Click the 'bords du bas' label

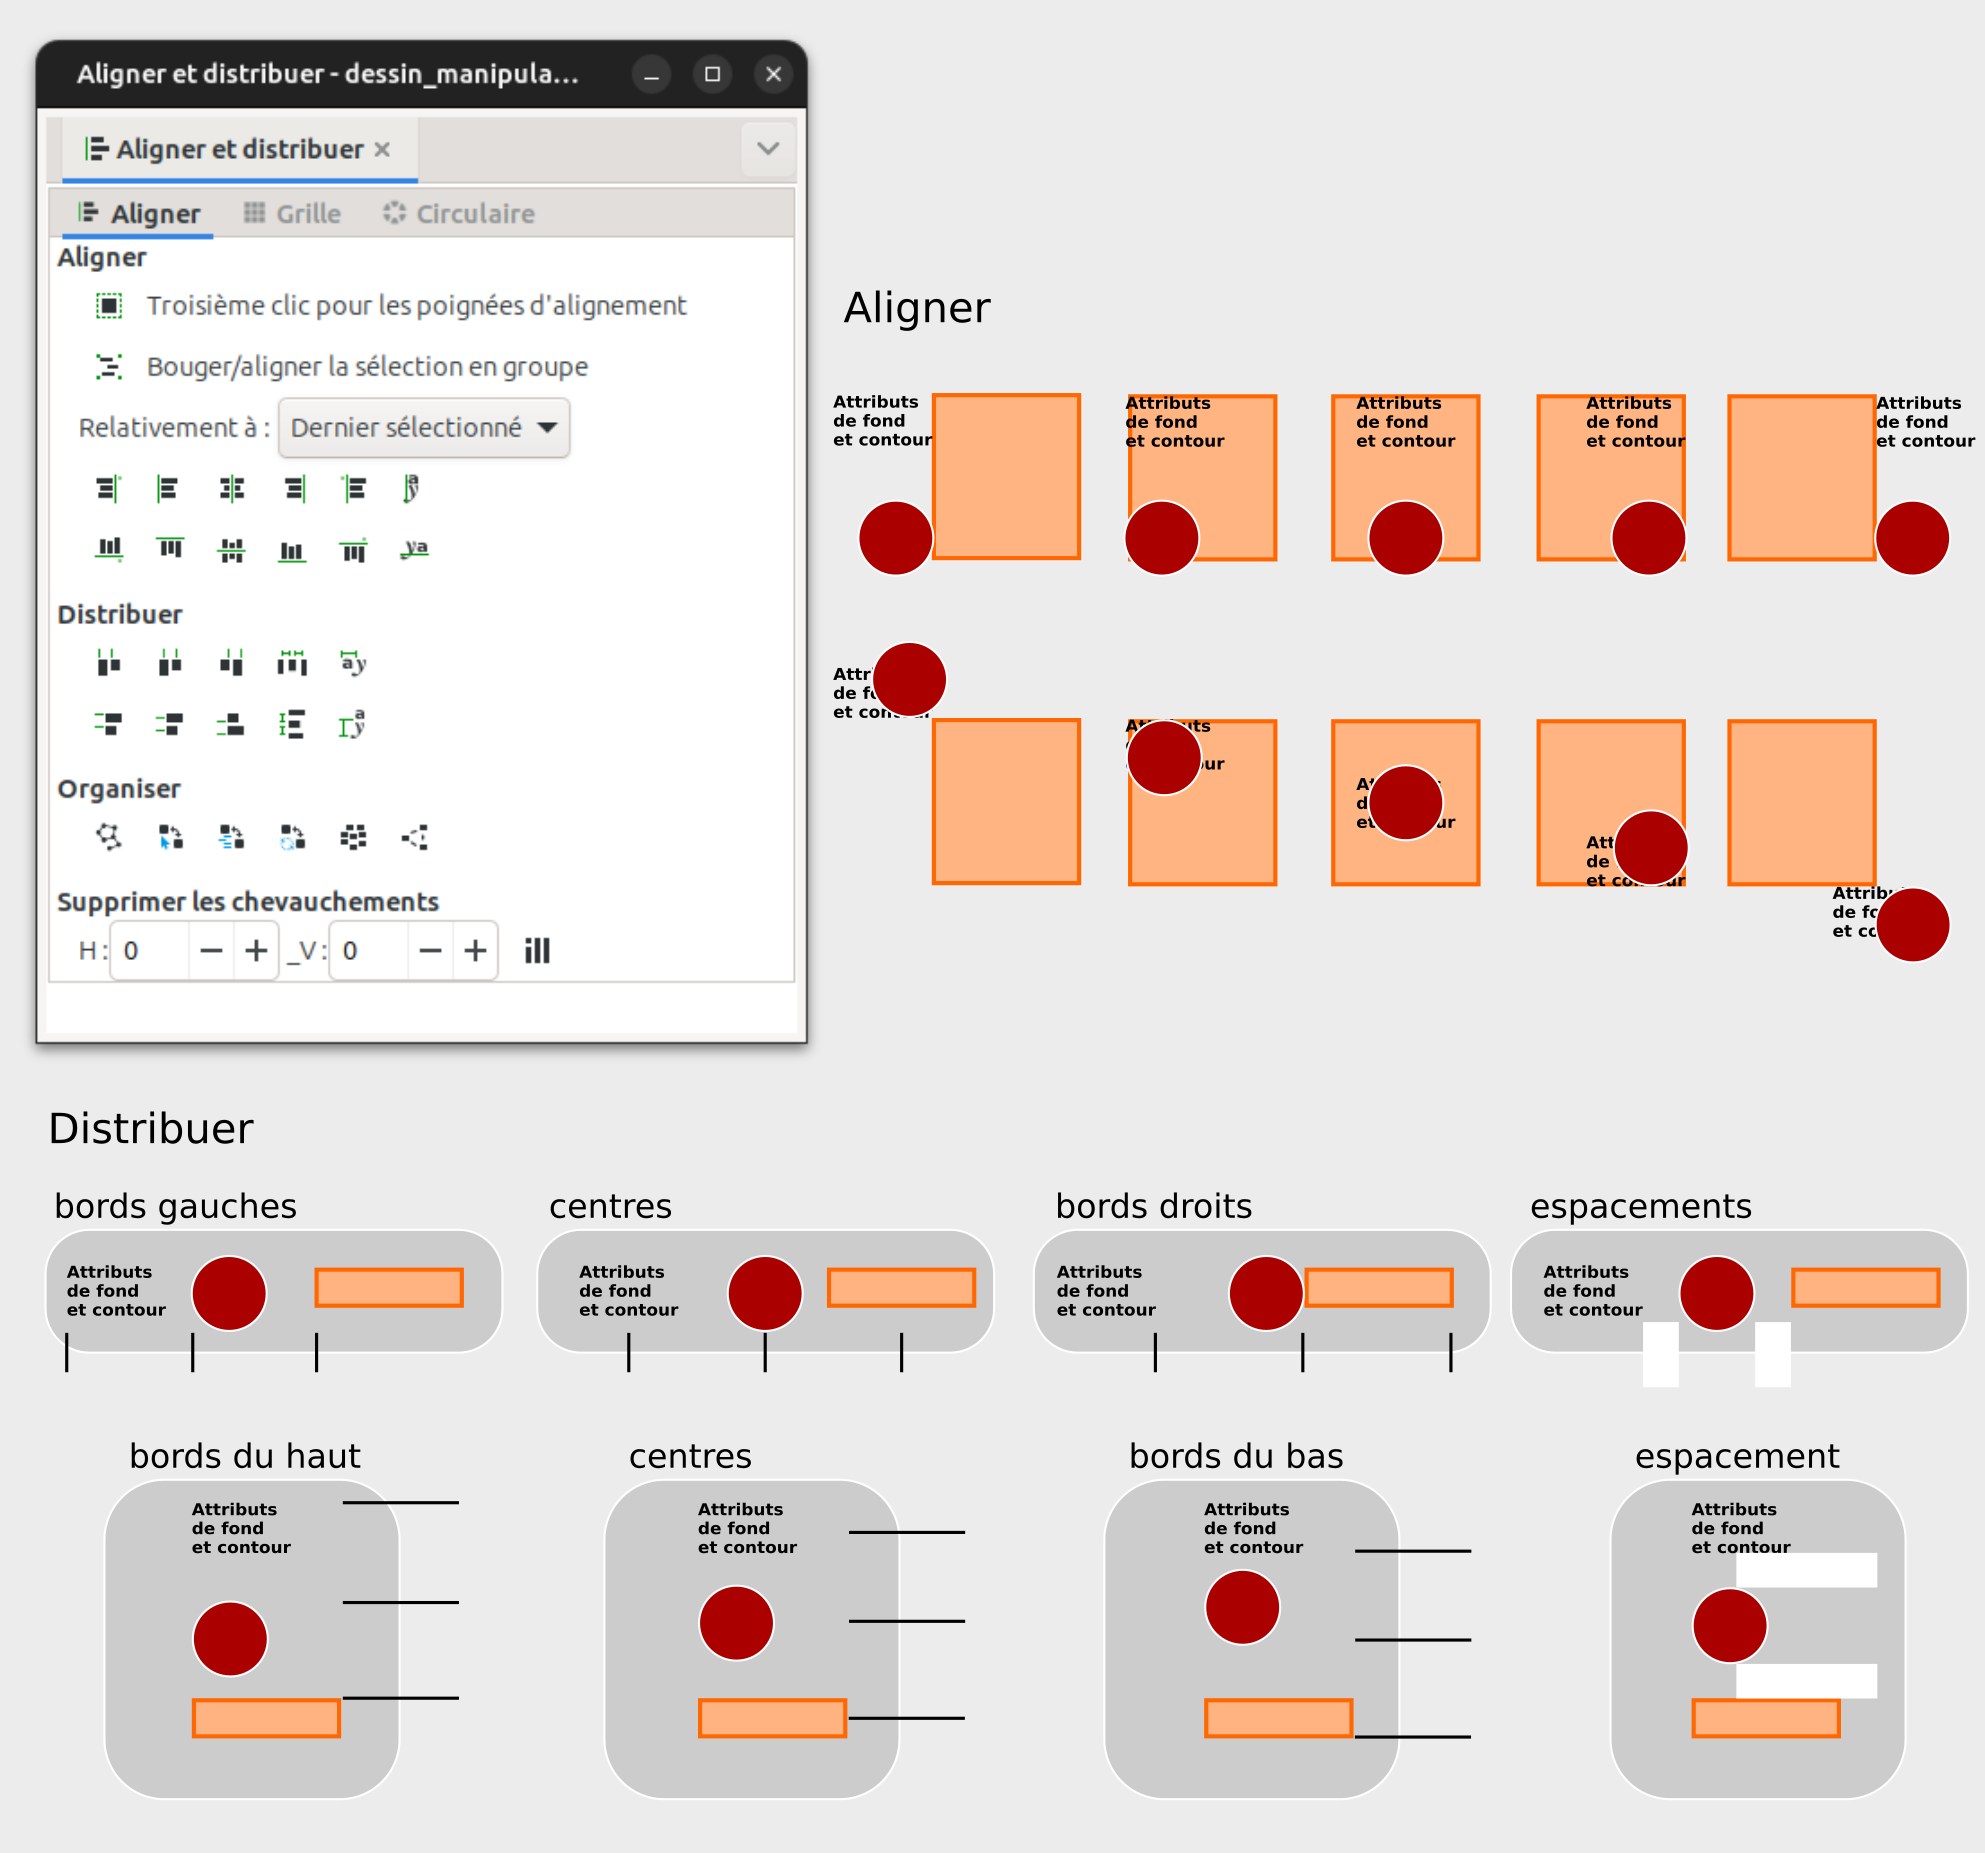click(x=1236, y=1456)
